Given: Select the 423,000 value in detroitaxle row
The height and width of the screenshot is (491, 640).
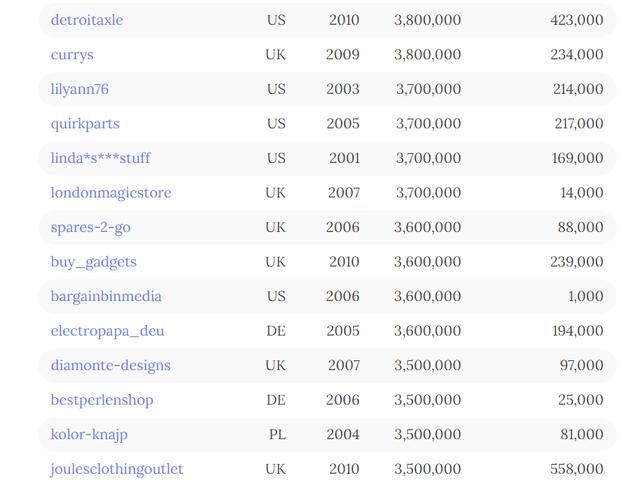Looking at the screenshot, I should pyautogui.click(x=577, y=20).
